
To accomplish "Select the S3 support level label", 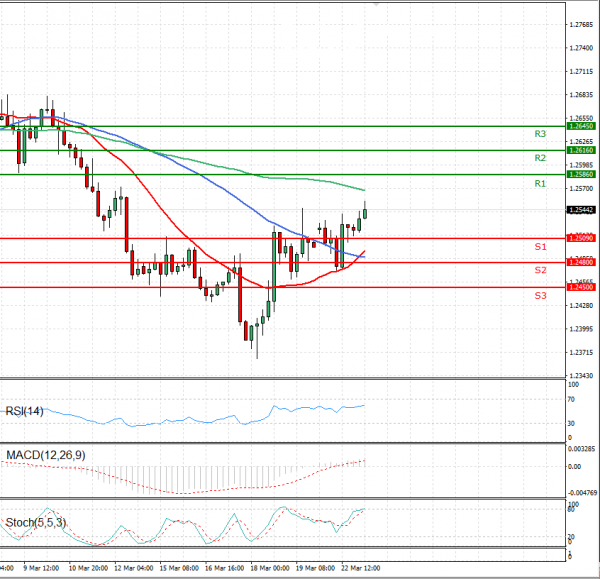I will 539,296.
